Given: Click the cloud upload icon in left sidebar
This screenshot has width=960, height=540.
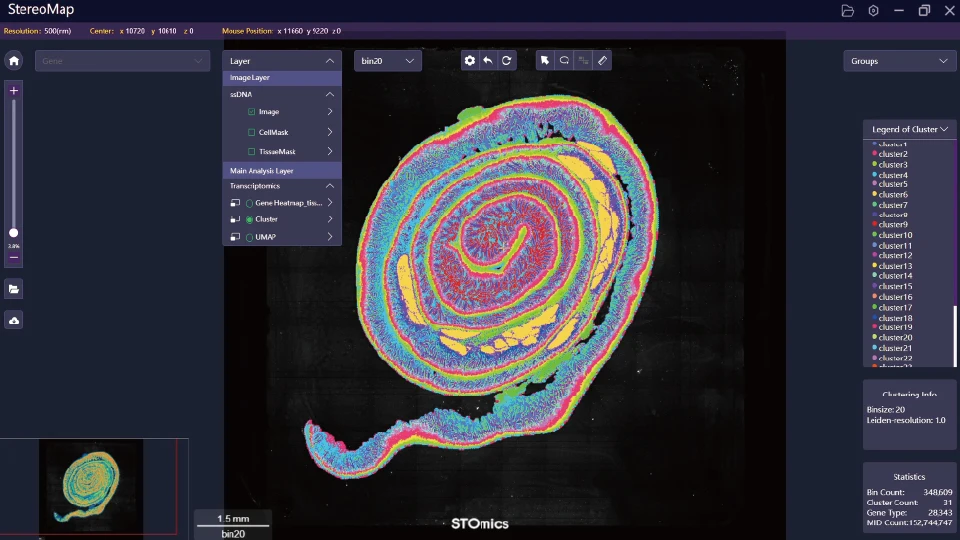Looking at the screenshot, I should [x=14, y=320].
